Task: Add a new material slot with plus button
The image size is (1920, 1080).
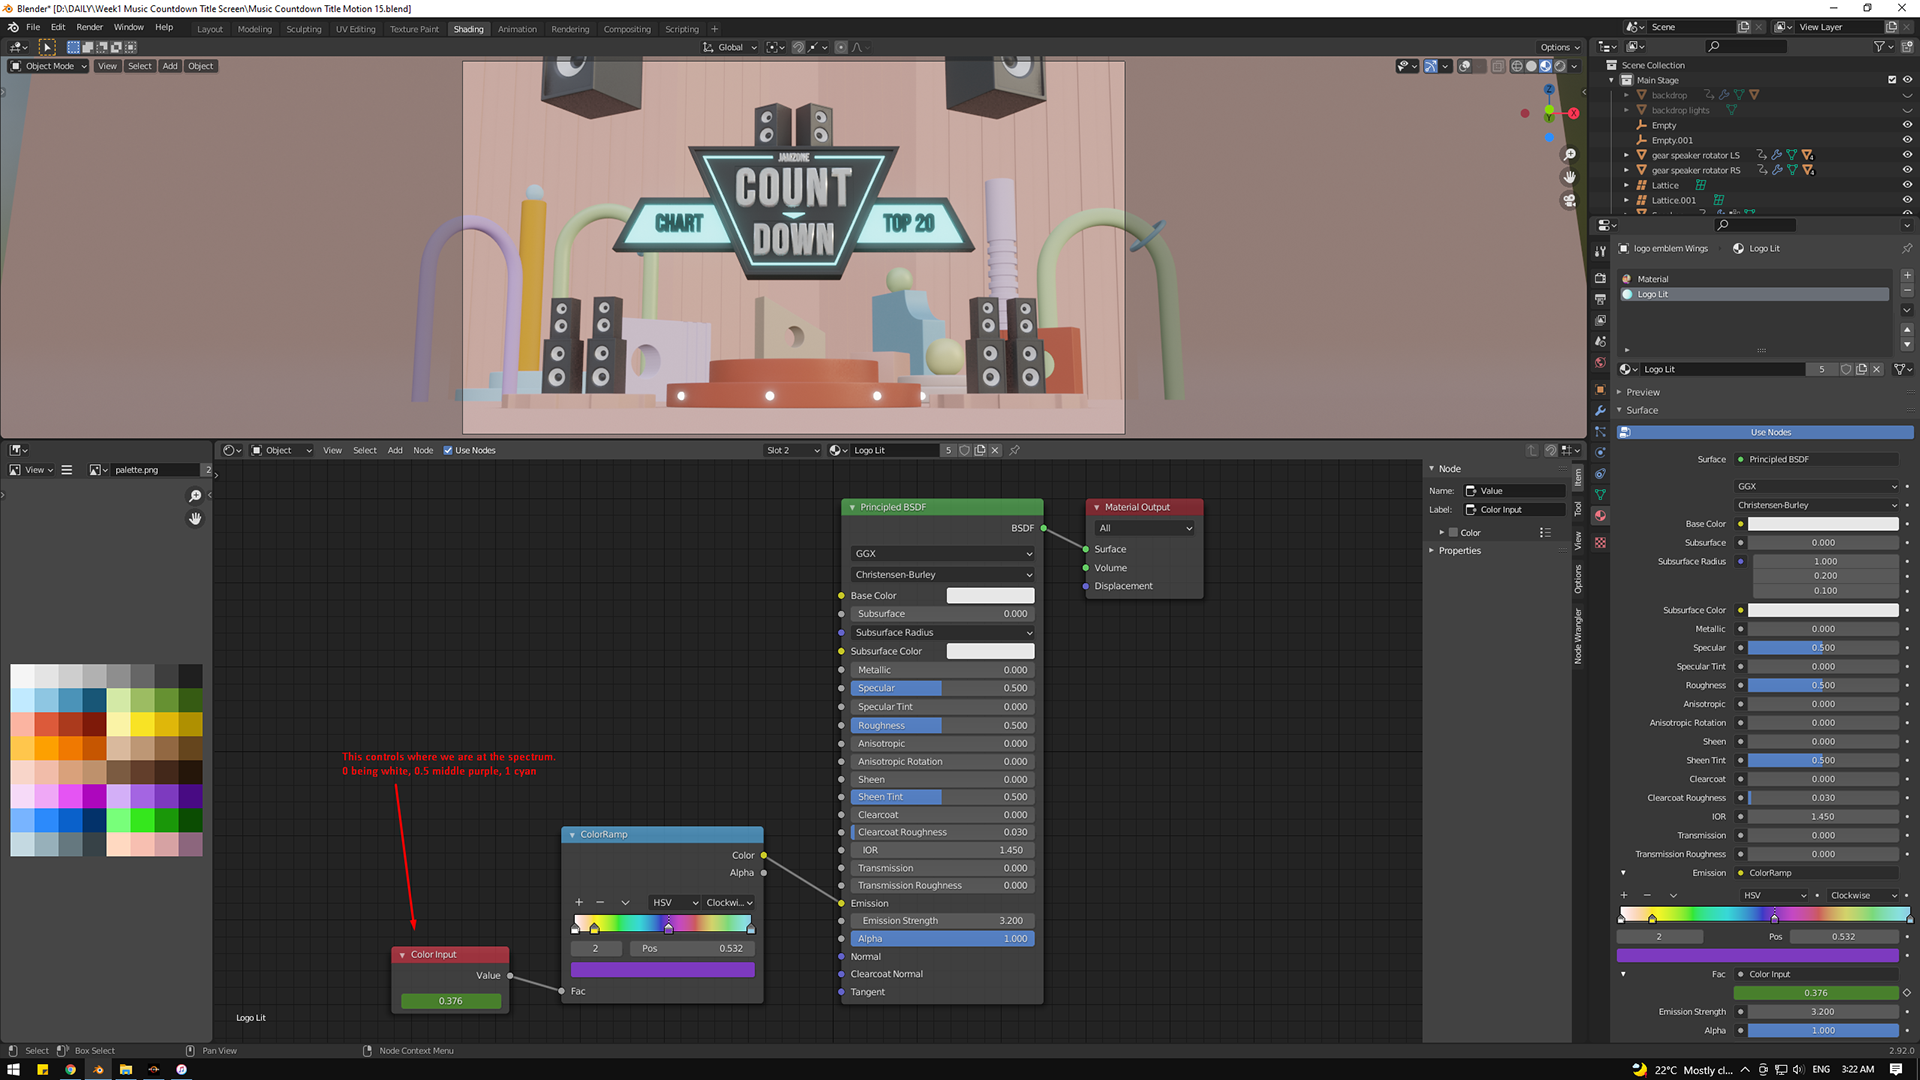Action: point(1907,274)
